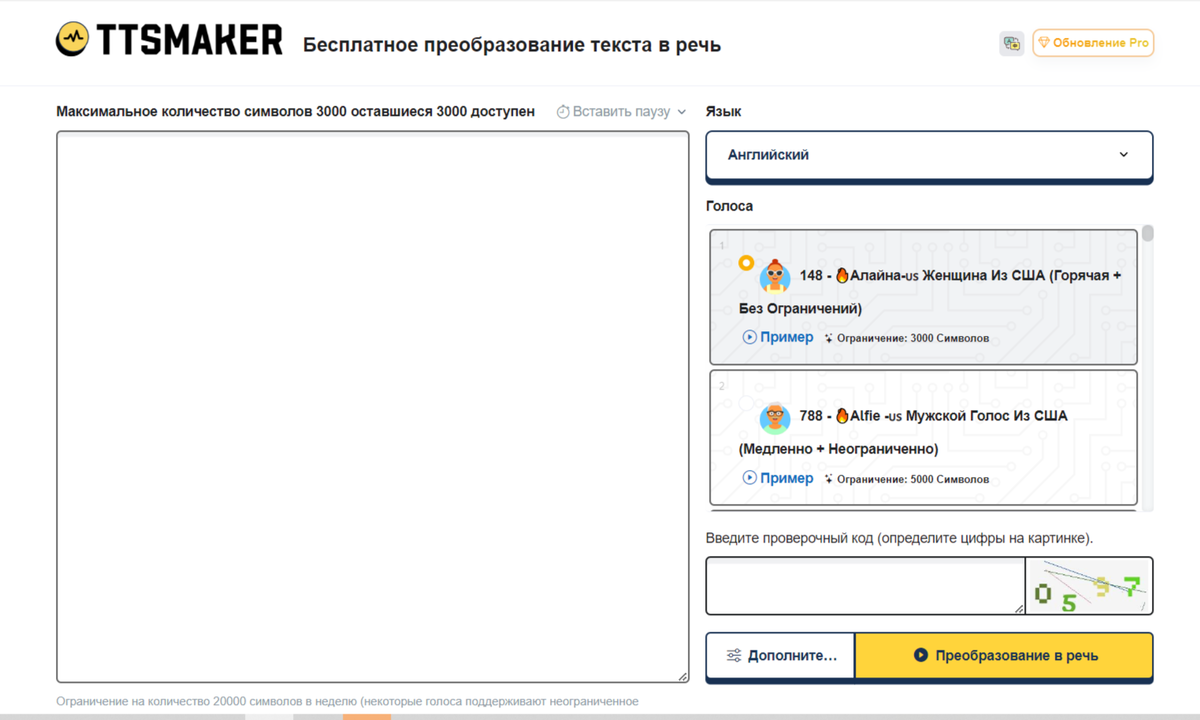The image size is (1200, 720).
Task: Click inside the large text input area
Action: pos(373,407)
